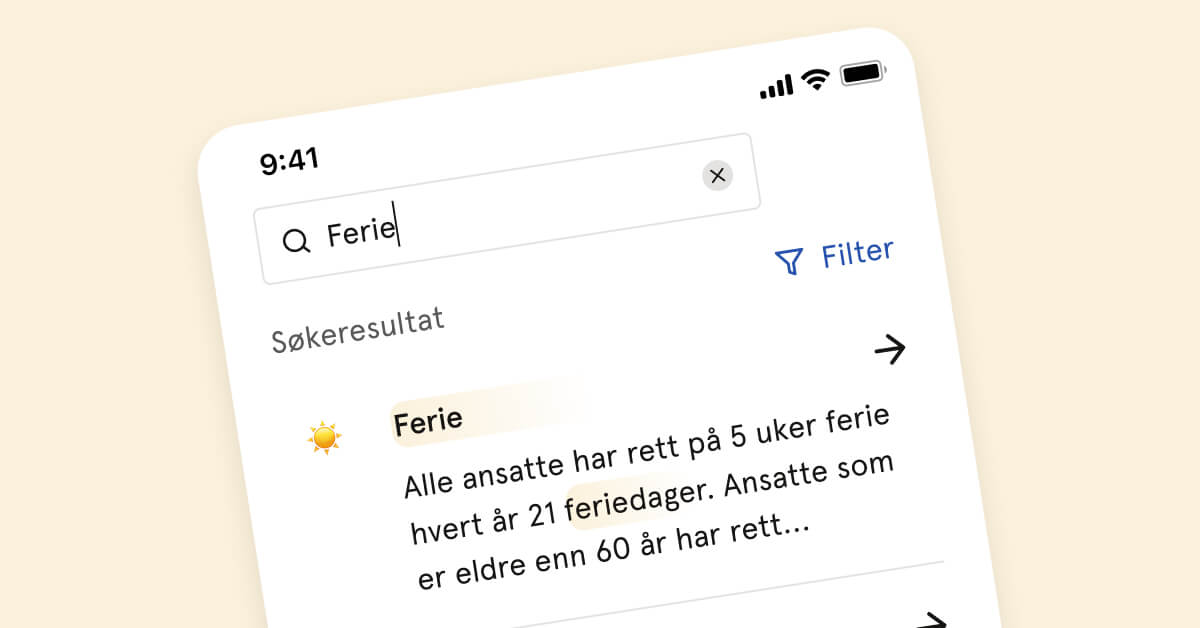Viewport: 1200px width, 628px height.
Task: Clear the search field using the x button
Action: tap(718, 175)
